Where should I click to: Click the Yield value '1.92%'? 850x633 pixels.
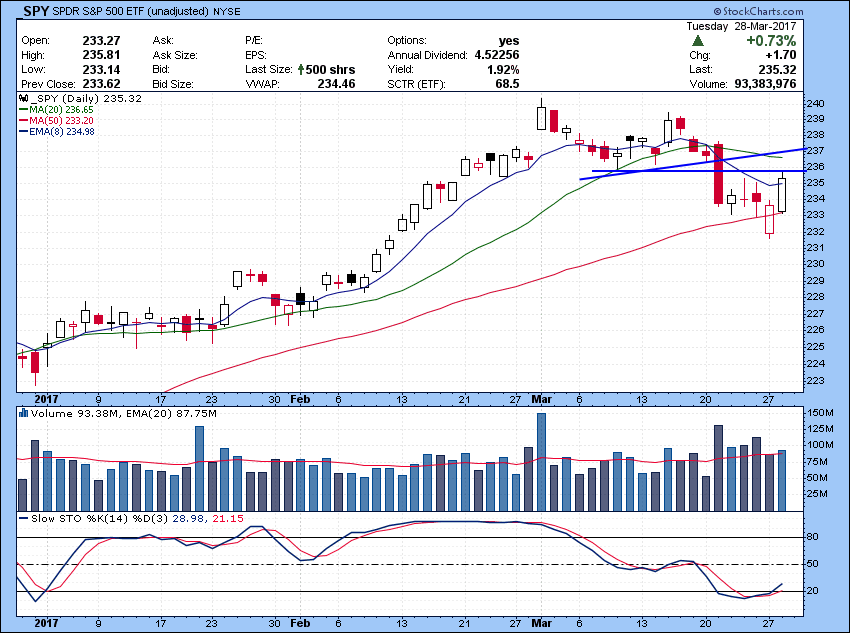click(503, 69)
